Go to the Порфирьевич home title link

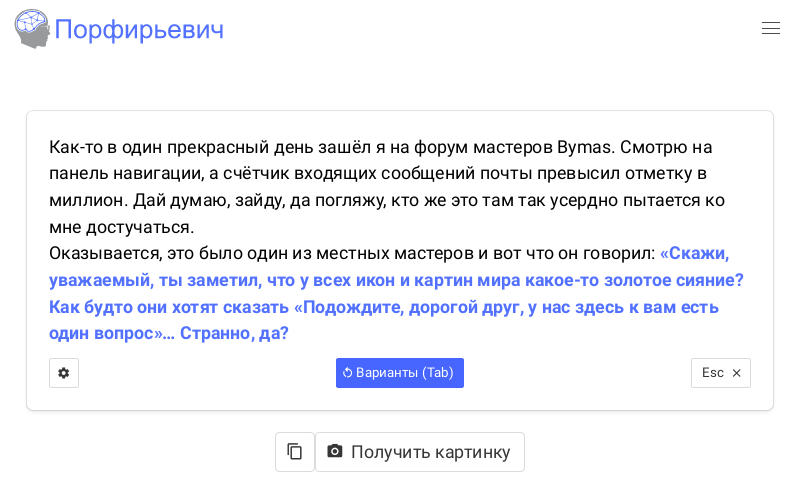pos(139,30)
